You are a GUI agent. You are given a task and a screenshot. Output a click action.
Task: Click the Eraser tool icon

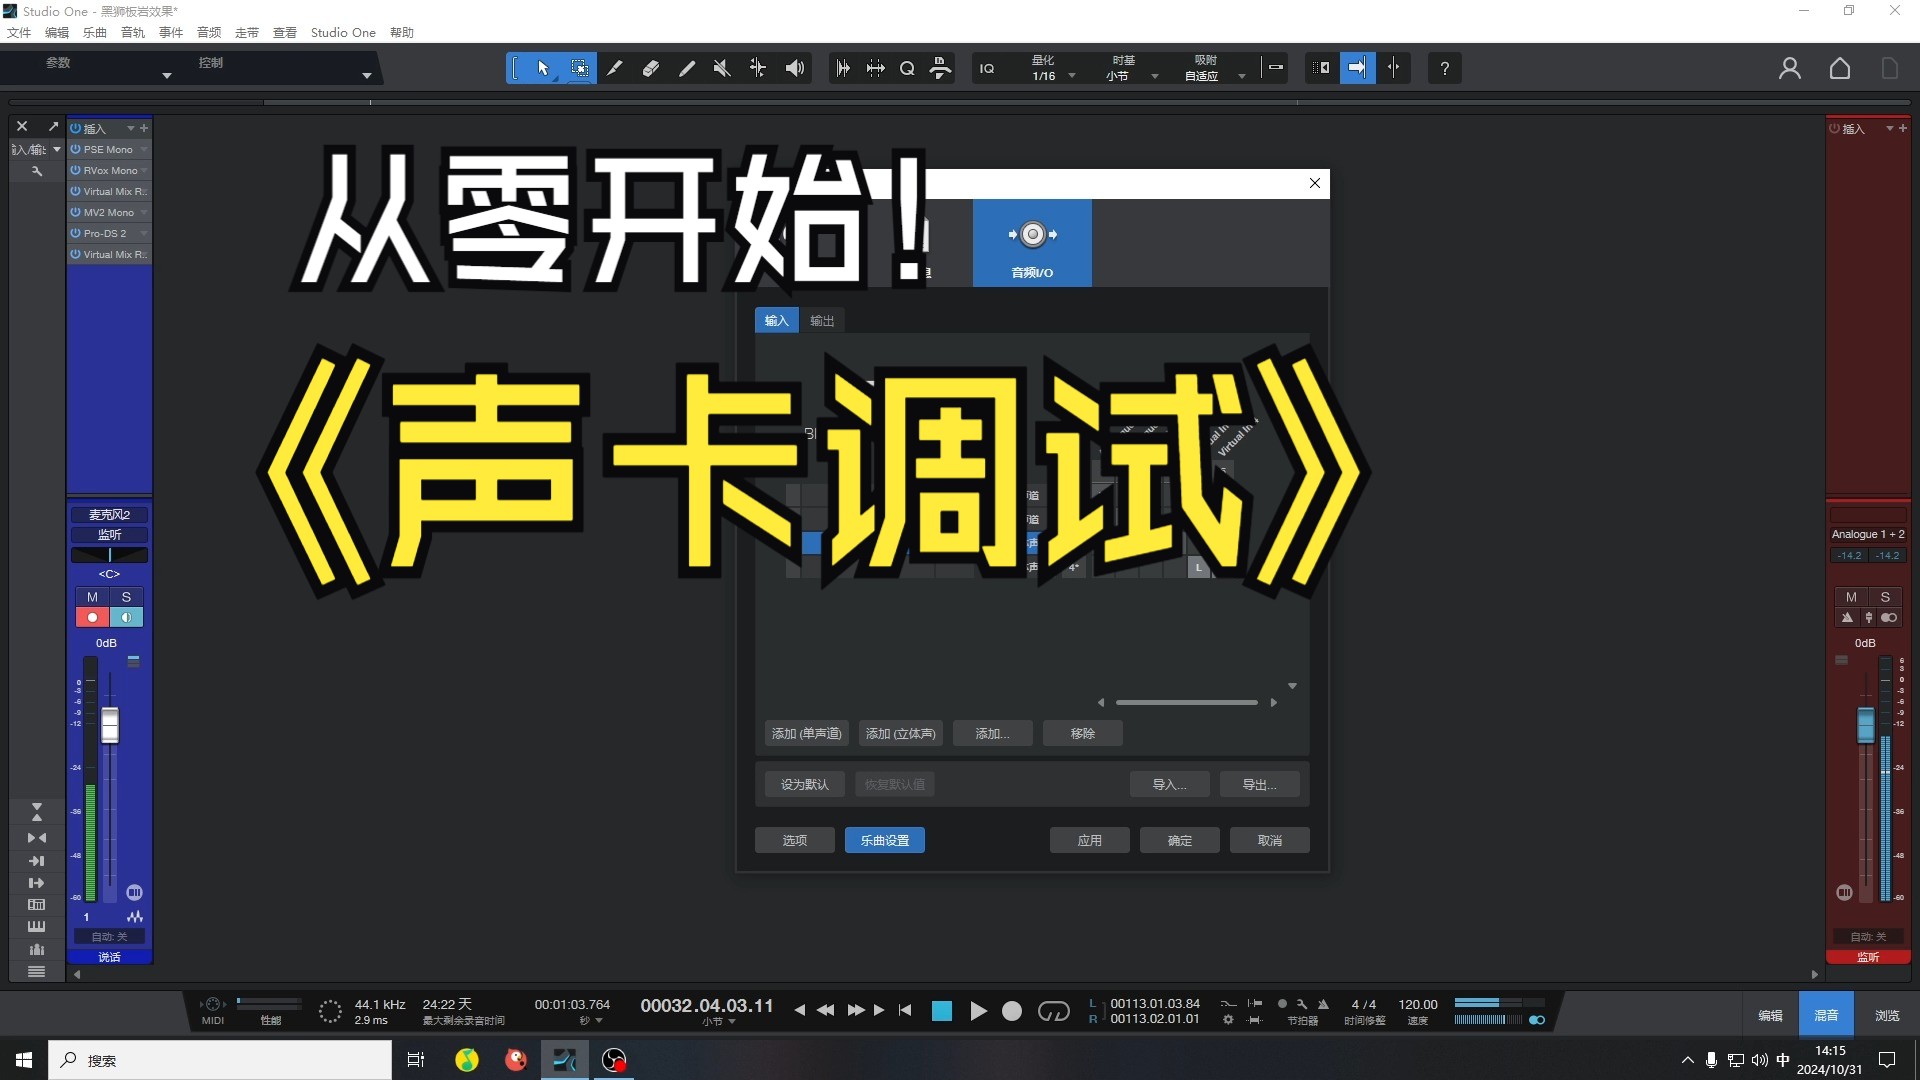[x=650, y=67]
